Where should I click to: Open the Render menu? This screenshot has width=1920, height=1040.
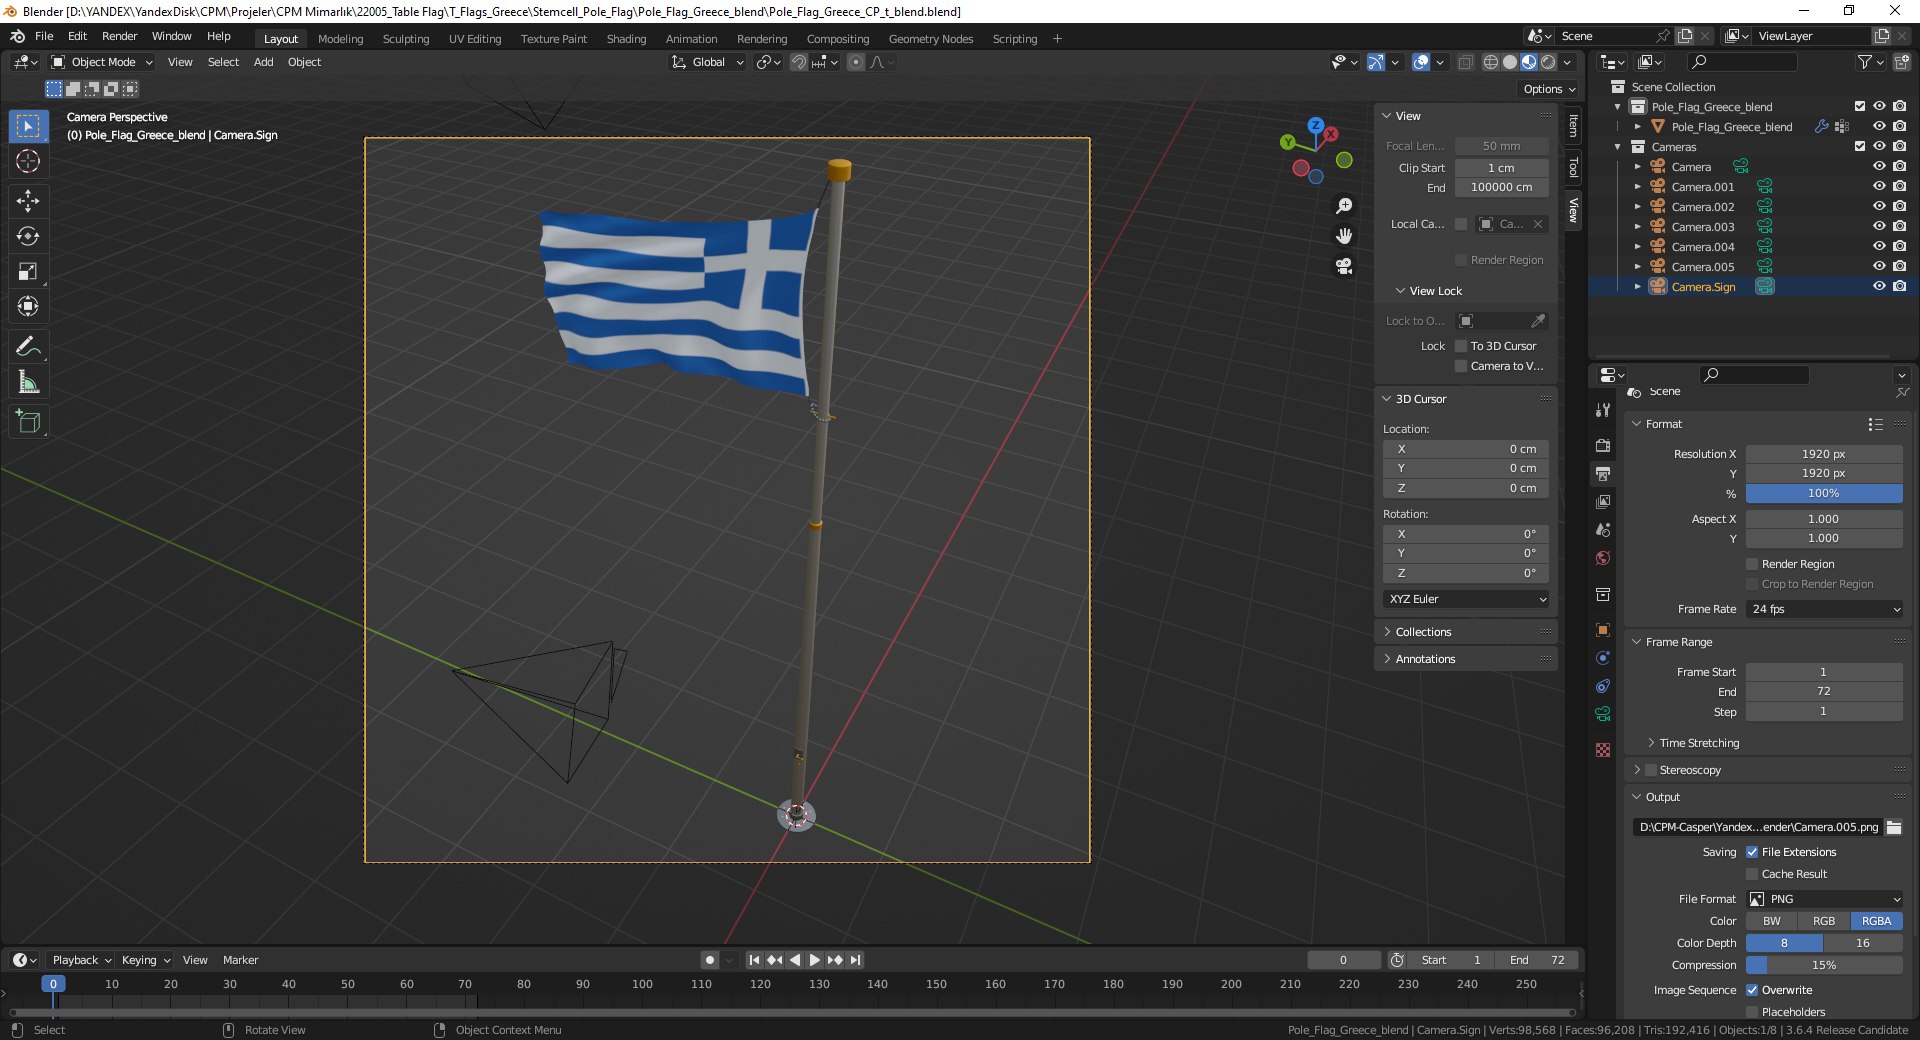point(119,36)
